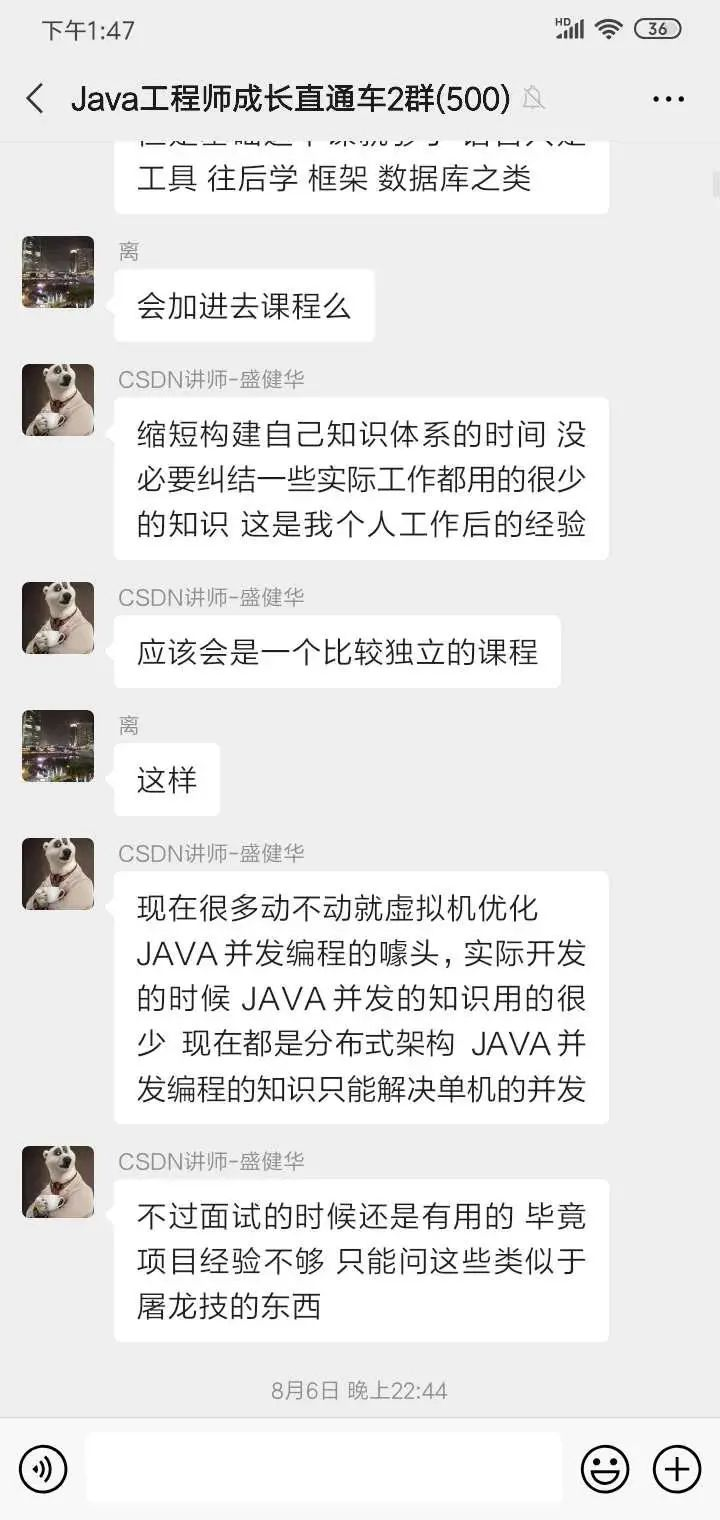Tap the message about 屠龙技的东西
Viewport: 720px width, 1520px height.
[361, 1260]
